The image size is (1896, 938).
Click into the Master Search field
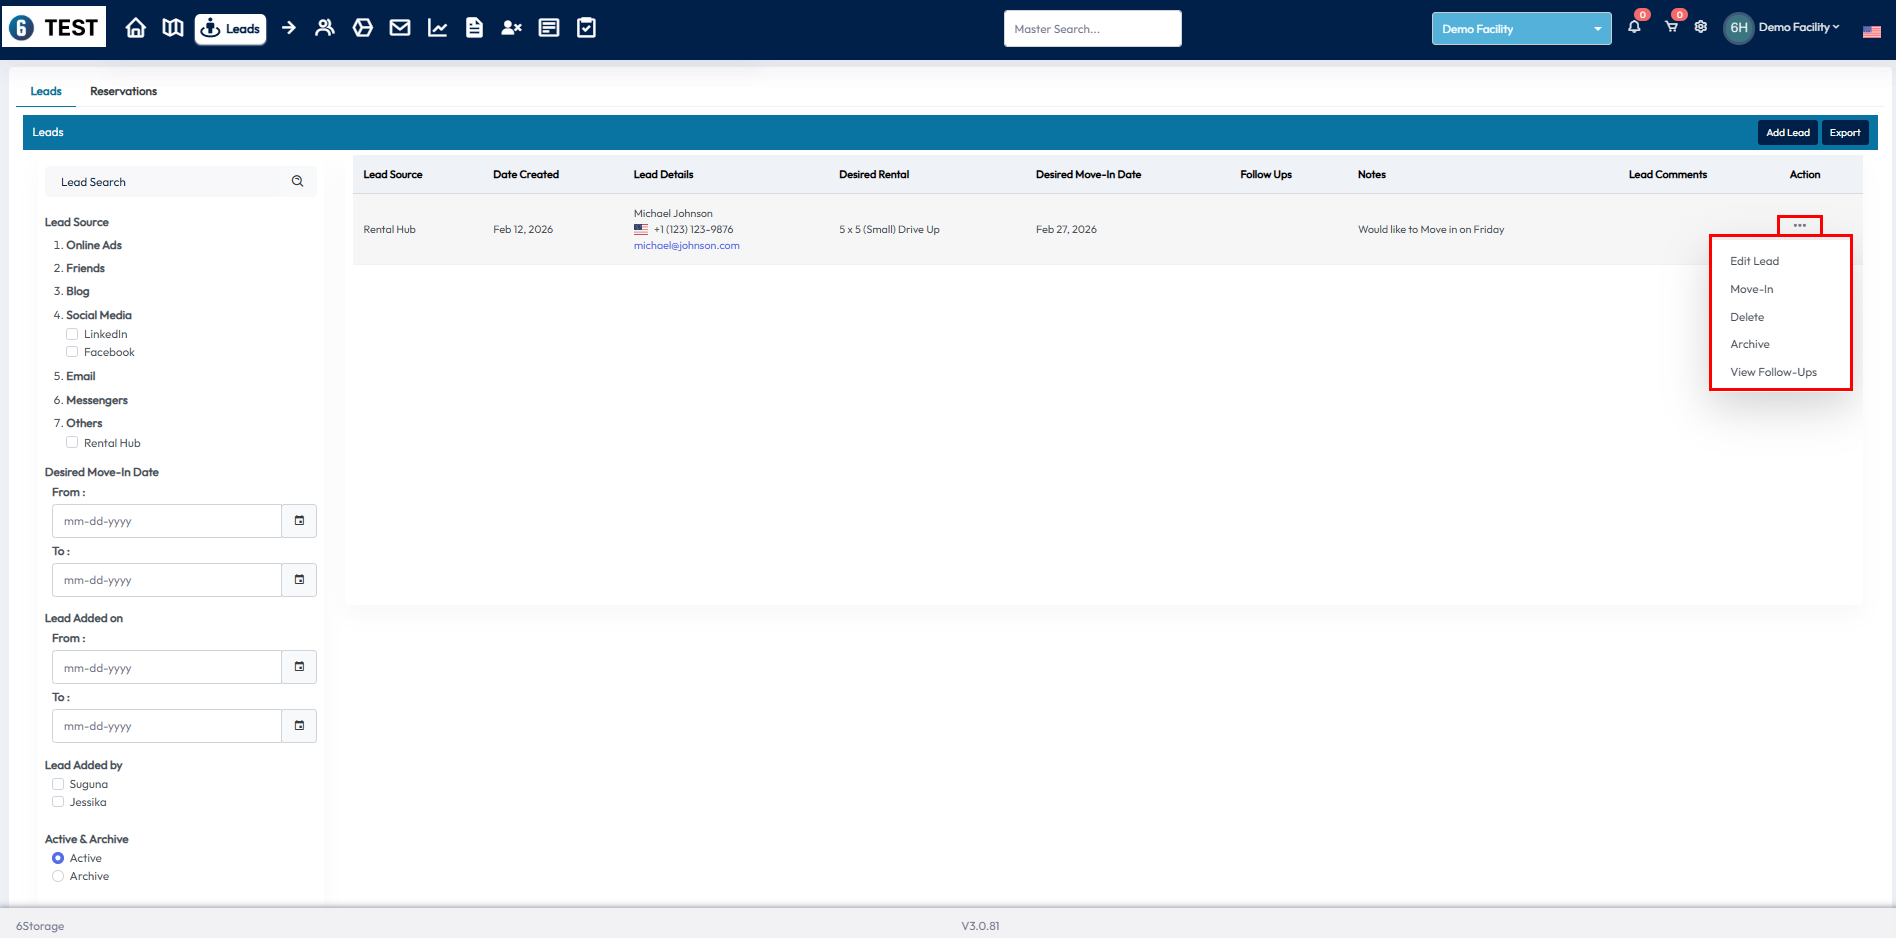(1092, 29)
